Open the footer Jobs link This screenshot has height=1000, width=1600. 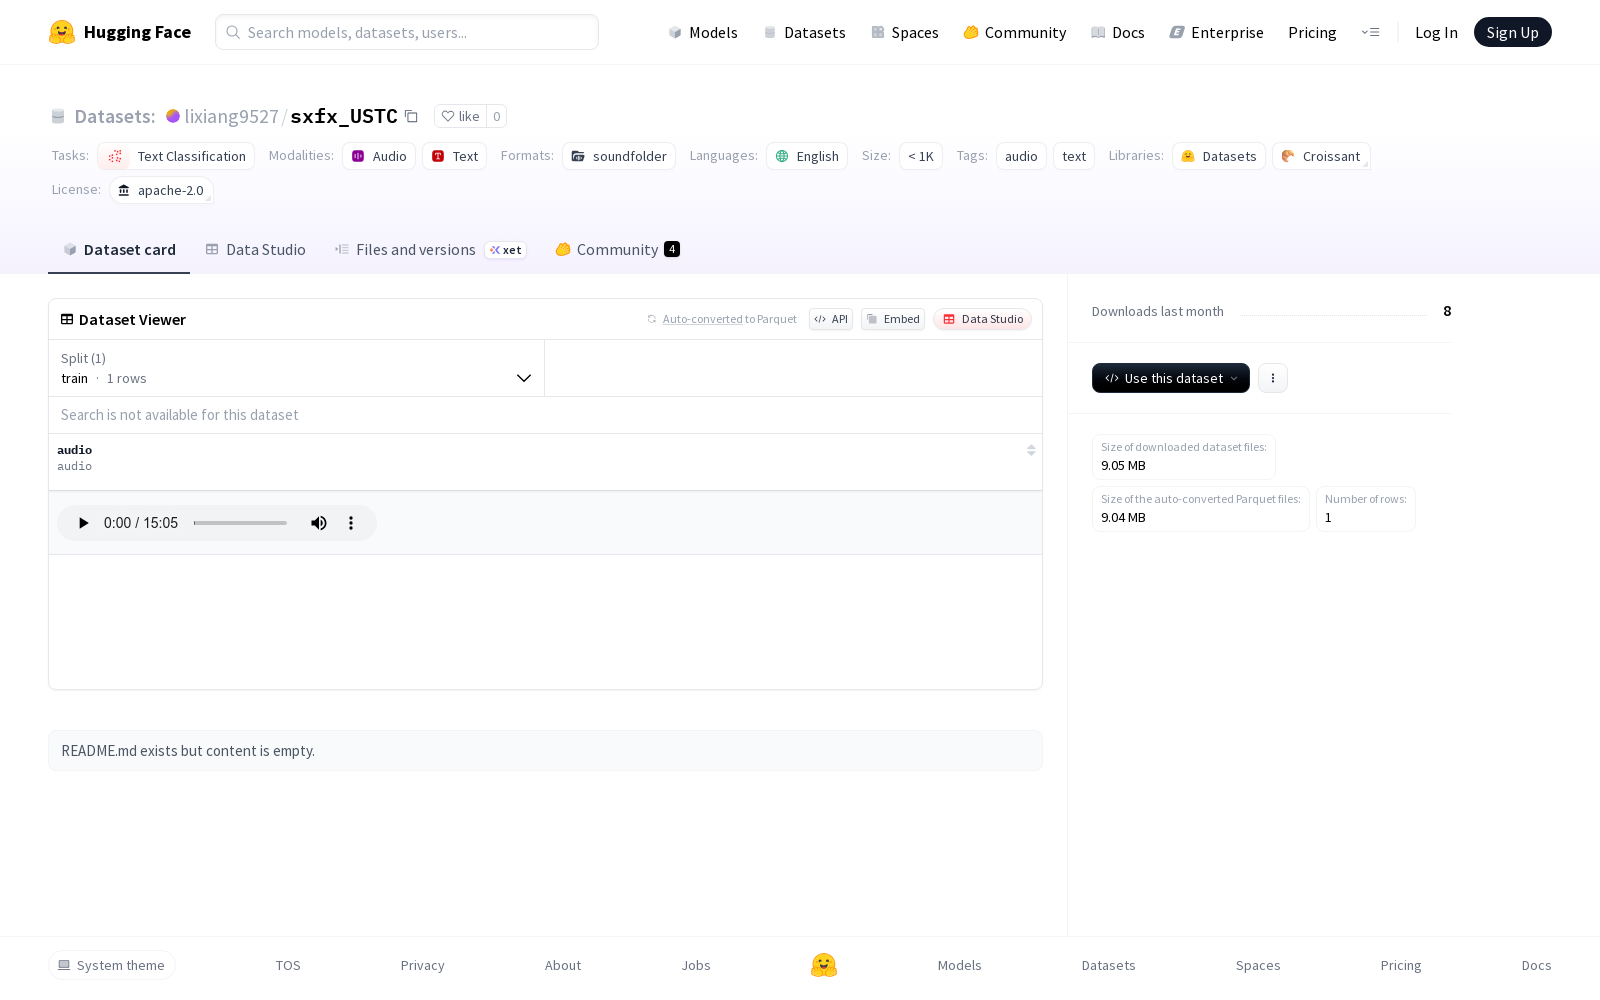[x=696, y=965]
